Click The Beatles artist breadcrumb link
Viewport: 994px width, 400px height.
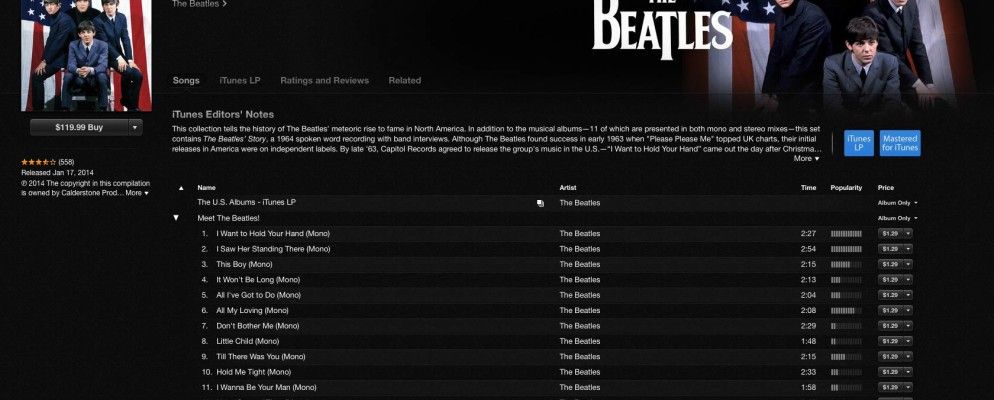coord(197,4)
